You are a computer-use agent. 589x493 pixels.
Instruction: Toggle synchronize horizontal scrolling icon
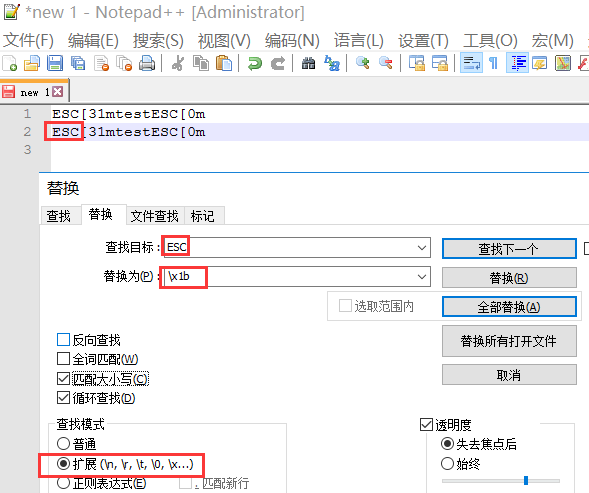pyautogui.click(x=439, y=63)
